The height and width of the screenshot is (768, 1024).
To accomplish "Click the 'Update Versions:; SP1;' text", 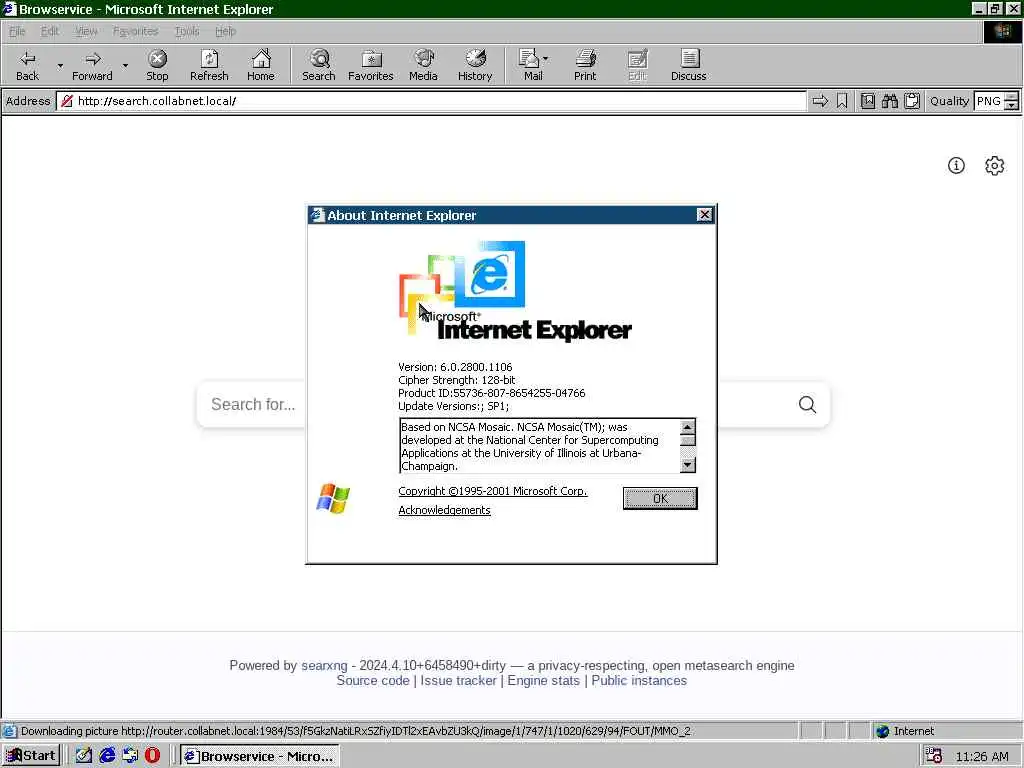I will click(x=453, y=406).
